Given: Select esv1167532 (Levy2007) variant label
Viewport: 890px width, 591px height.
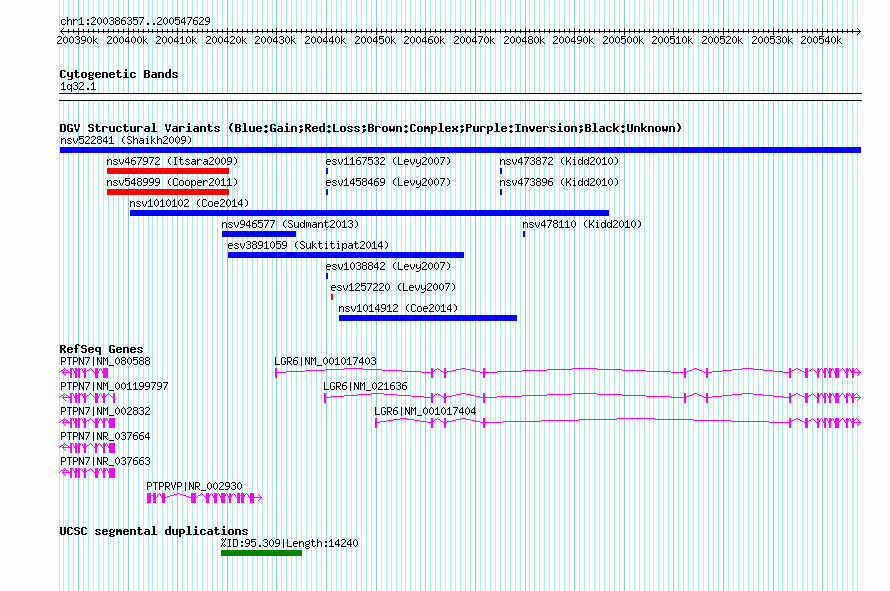Looking at the screenshot, I should click(388, 161).
